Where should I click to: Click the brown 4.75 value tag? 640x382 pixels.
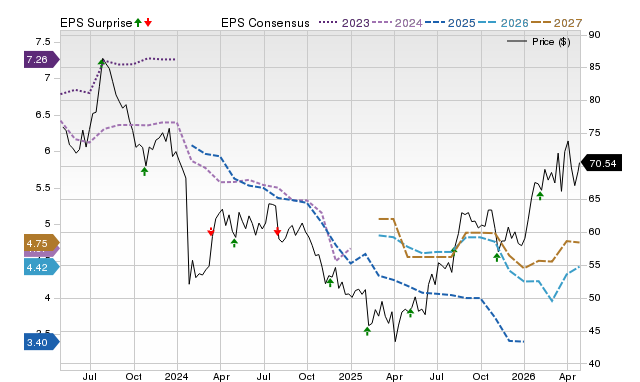[x=42, y=244]
